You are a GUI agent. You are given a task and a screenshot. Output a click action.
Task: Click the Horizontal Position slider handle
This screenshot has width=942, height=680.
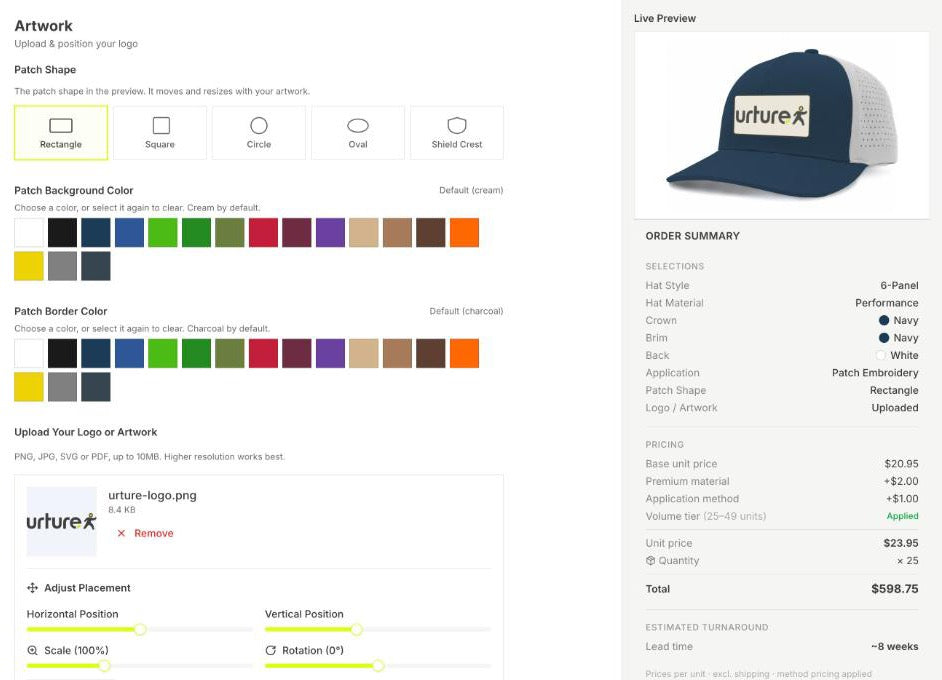140,630
